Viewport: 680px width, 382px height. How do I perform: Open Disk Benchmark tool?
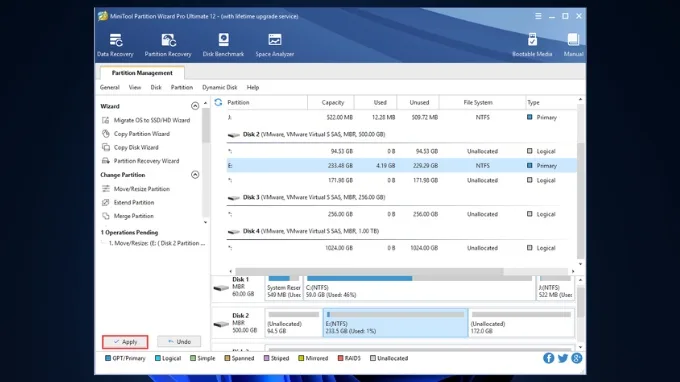click(223, 45)
